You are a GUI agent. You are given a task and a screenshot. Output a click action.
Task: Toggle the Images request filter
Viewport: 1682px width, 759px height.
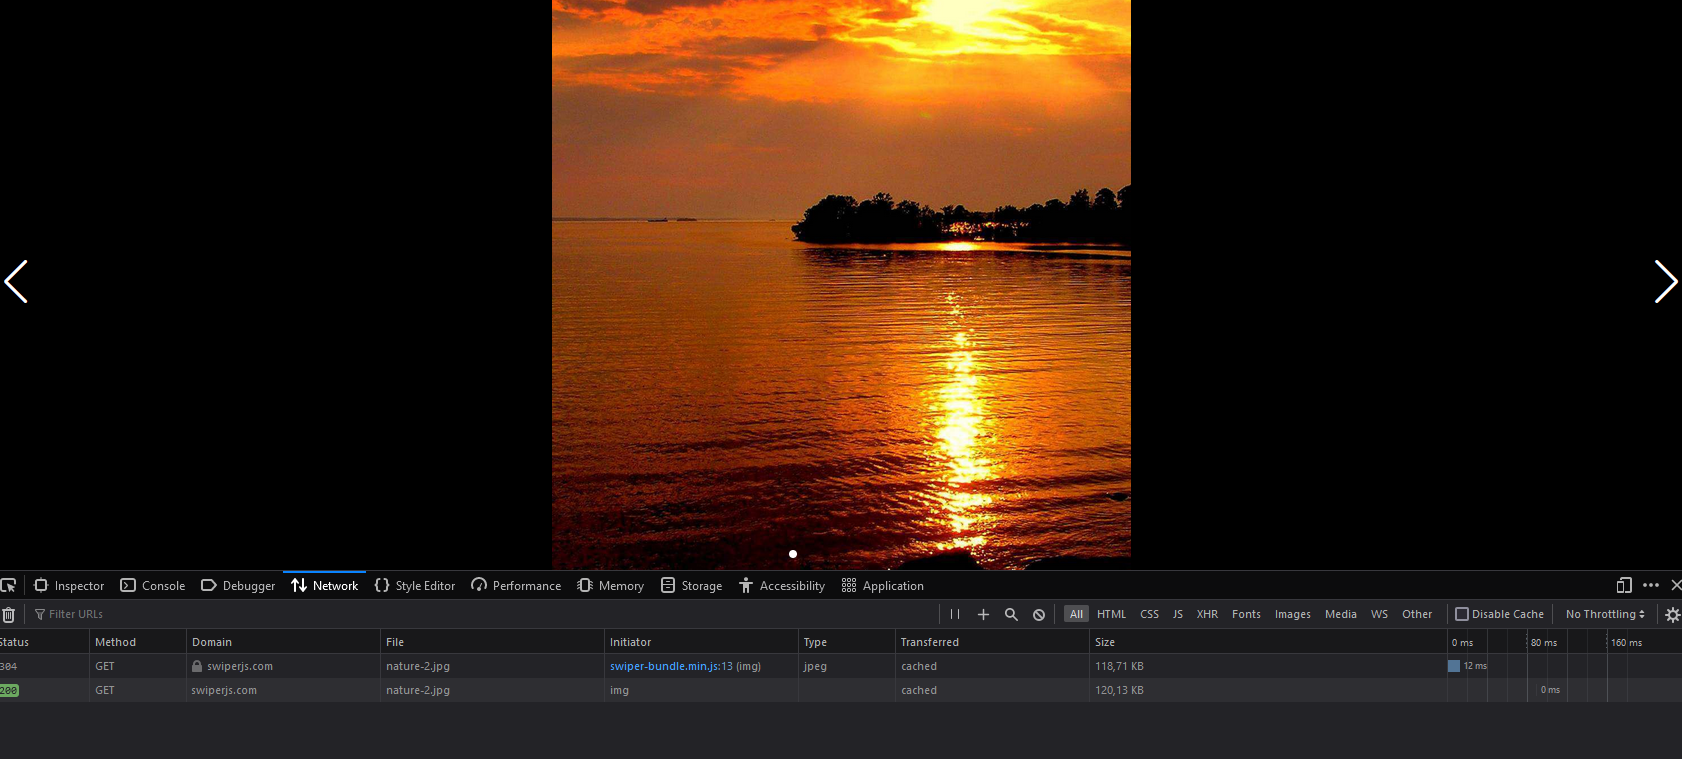click(1292, 614)
